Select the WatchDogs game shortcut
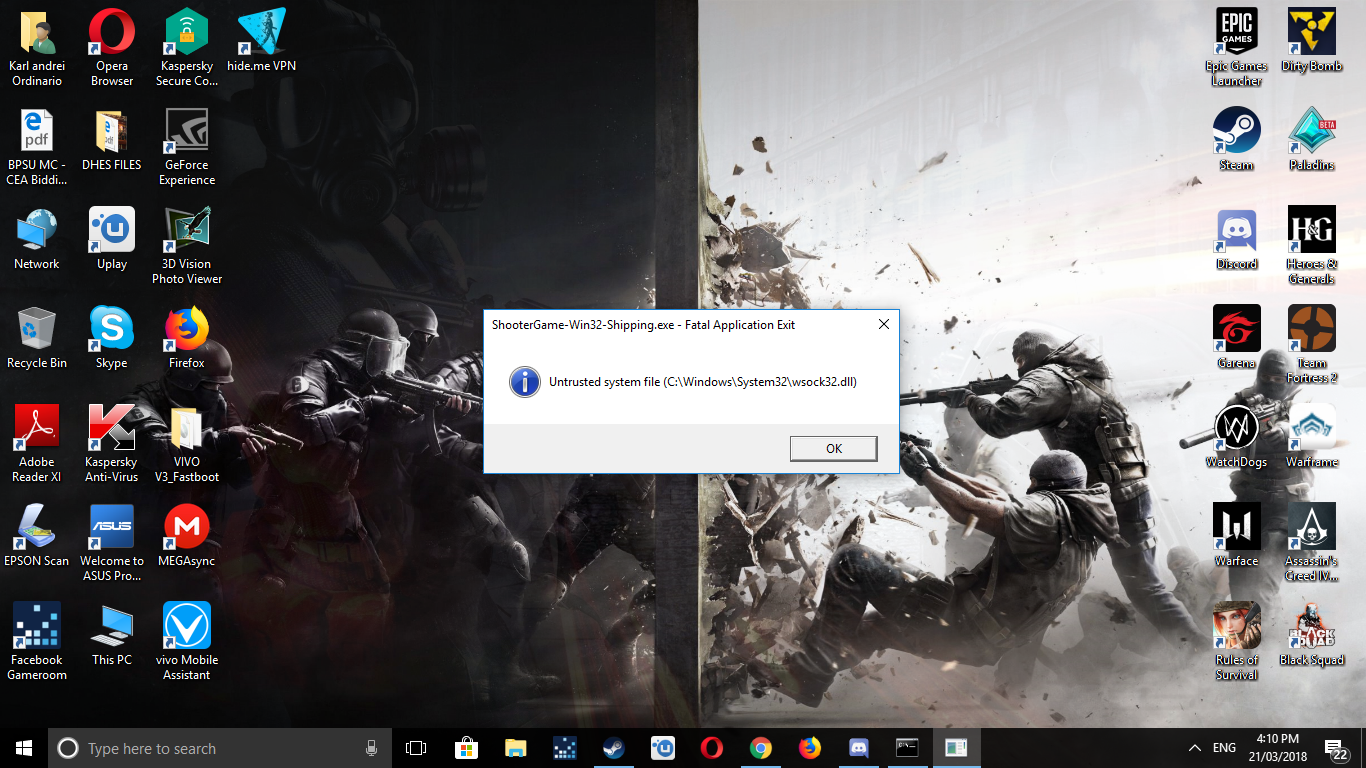This screenshot has width=1366, height=768. click(1237, 437)
